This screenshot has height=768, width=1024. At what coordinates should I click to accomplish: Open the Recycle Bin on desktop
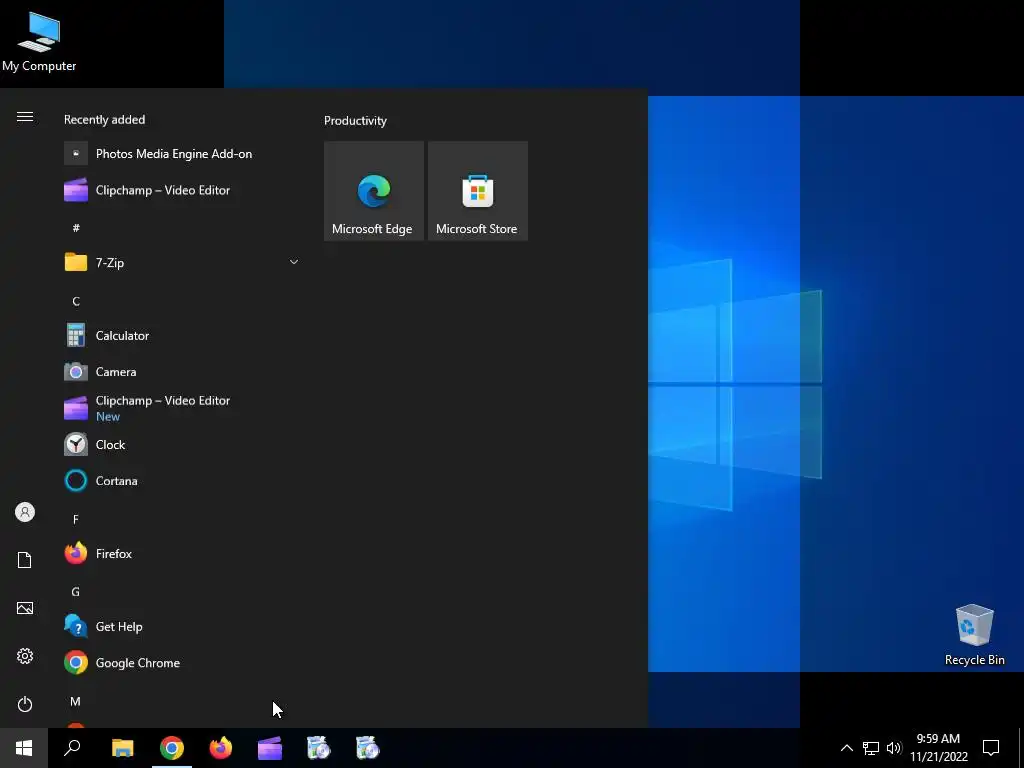(974, 635)
